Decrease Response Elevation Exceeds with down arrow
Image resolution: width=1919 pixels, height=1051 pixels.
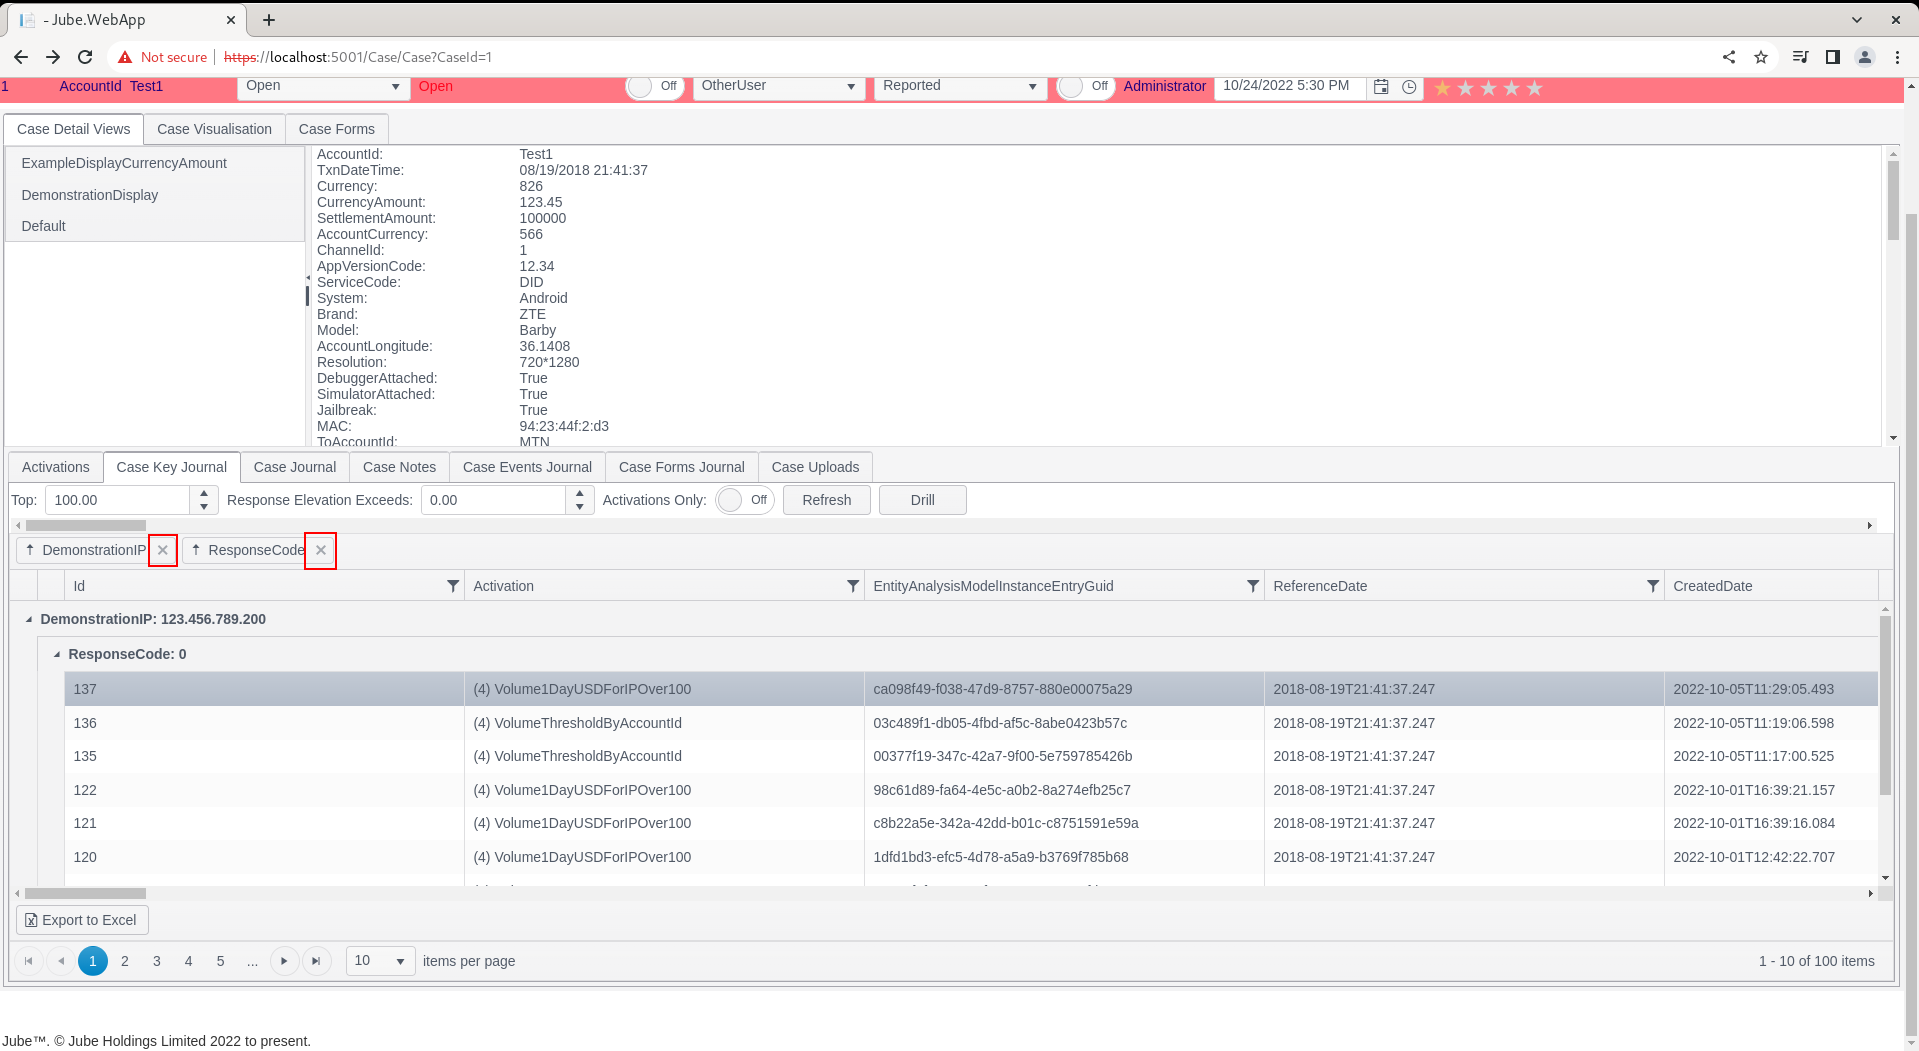click(580, 507)
